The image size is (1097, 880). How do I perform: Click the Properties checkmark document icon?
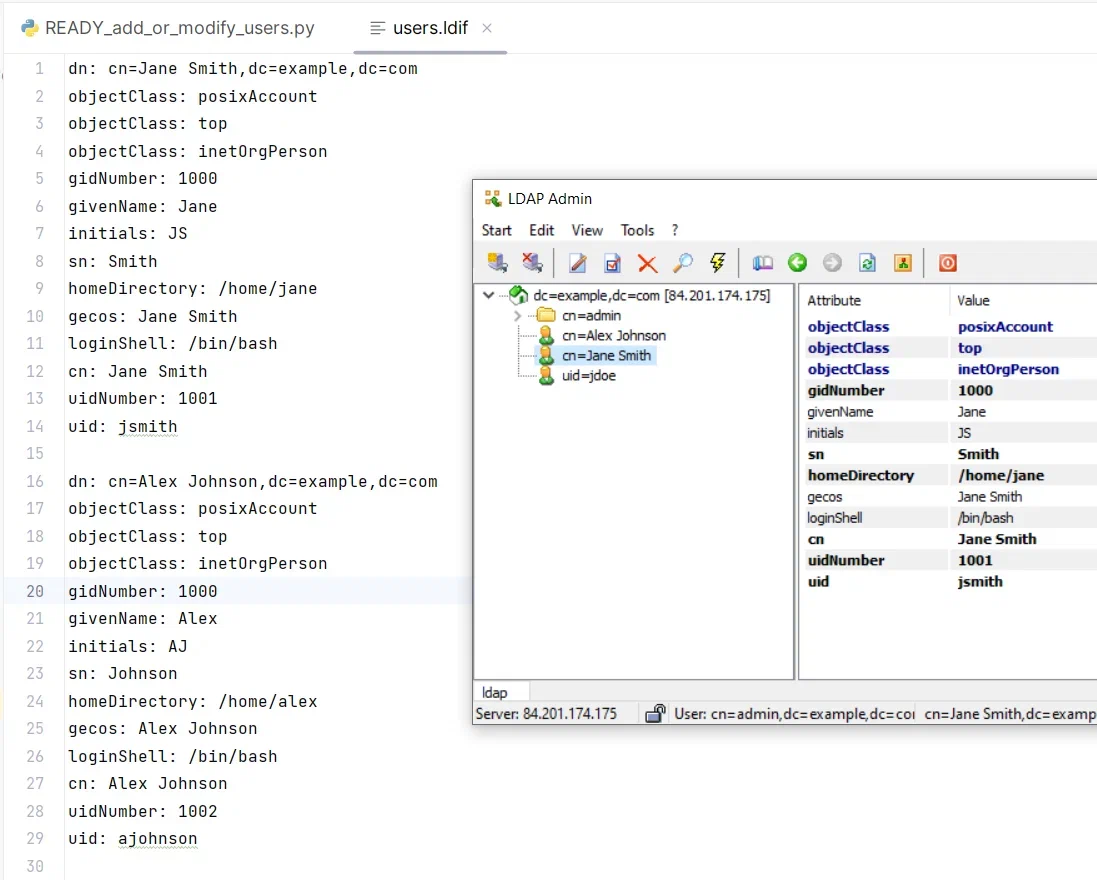[613, 263]
